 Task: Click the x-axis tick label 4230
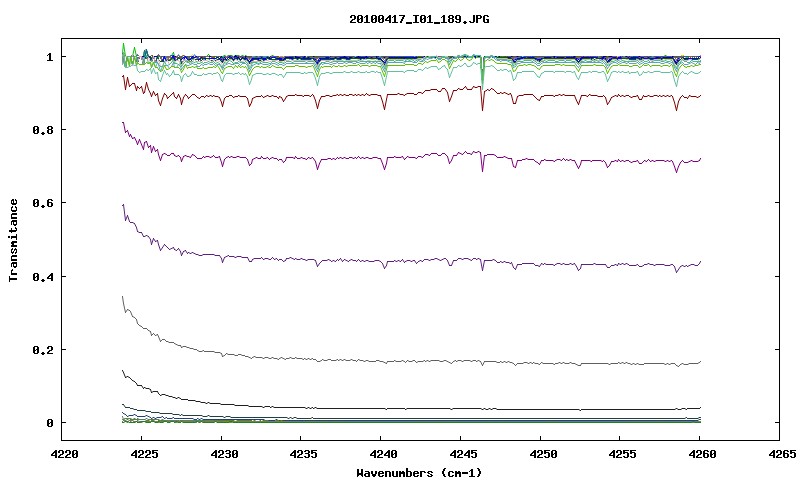224,454
